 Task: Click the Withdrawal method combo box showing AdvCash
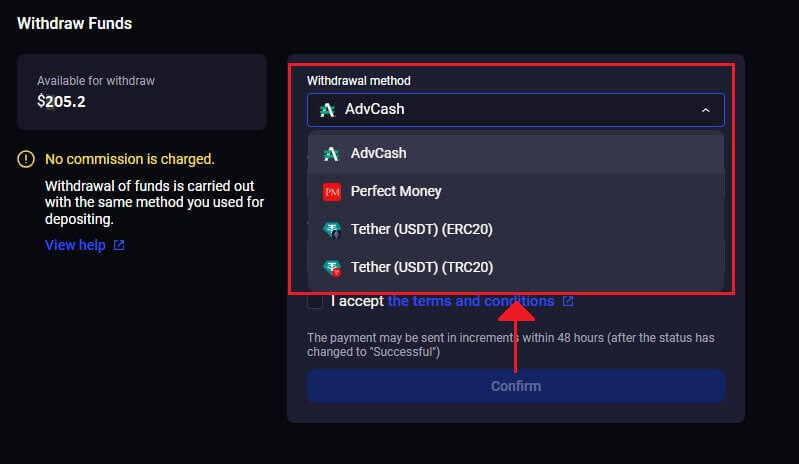(x=516, y=110)
